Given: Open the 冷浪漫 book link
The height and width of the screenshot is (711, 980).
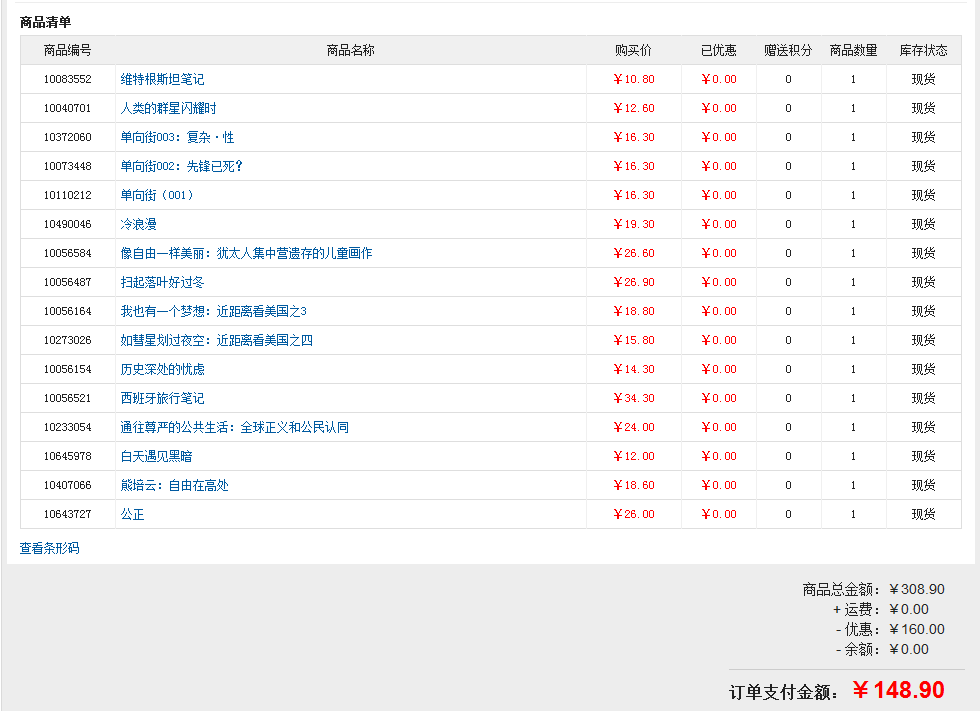Looking at the screenshot, I should (x=138, y=224).
